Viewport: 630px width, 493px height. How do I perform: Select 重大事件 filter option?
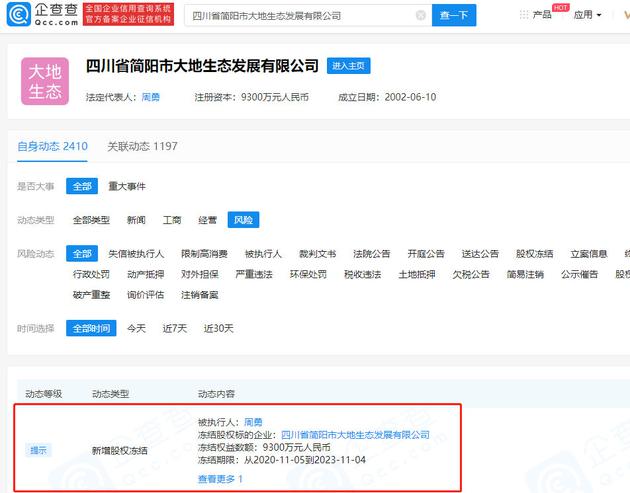[x=126, y=186]
